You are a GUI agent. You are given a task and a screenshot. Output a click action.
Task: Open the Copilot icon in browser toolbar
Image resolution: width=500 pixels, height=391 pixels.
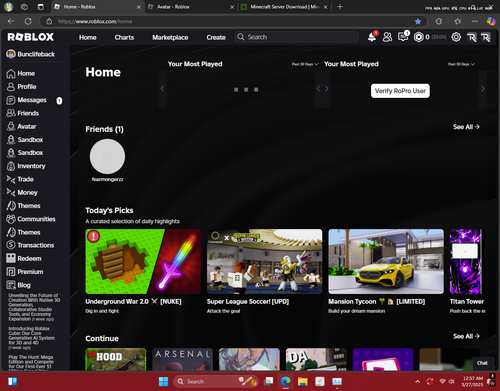(x=491, y=21)
